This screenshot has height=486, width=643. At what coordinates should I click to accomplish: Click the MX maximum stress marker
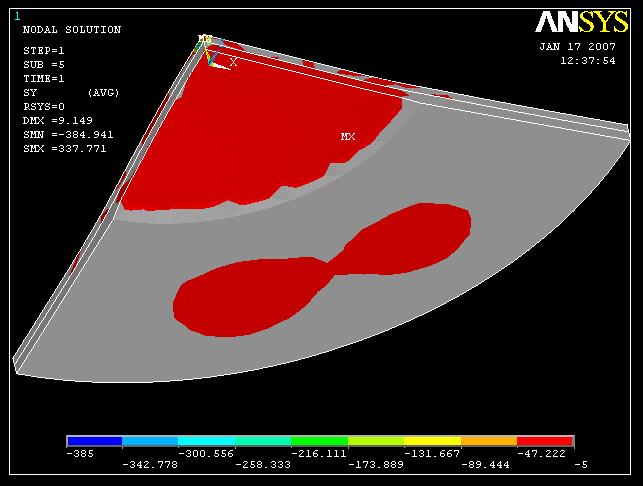coord(348,137)
